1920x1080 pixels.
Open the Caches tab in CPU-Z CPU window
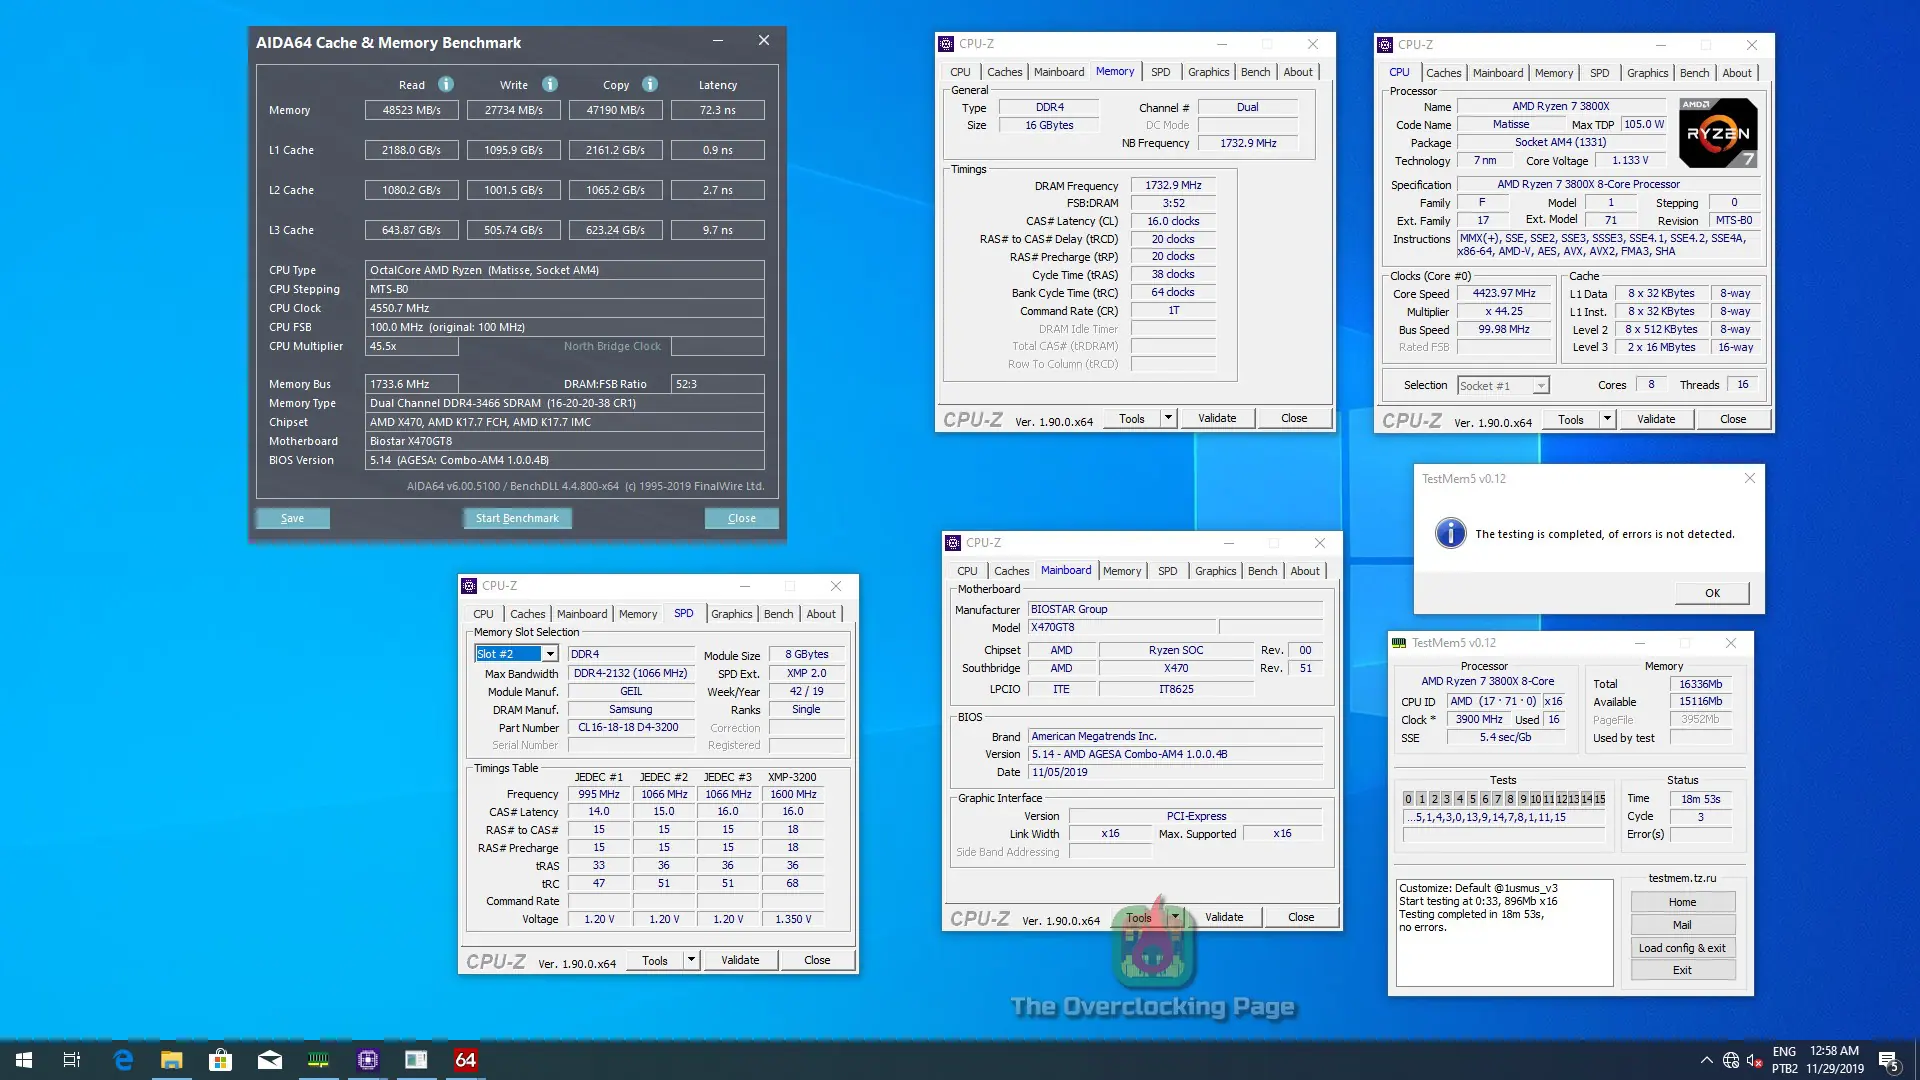coord(1443,73)
